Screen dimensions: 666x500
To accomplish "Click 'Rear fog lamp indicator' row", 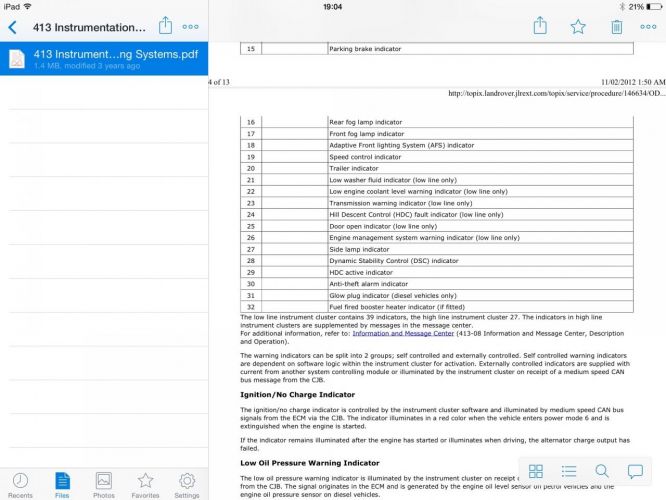I will coord(437,122).
